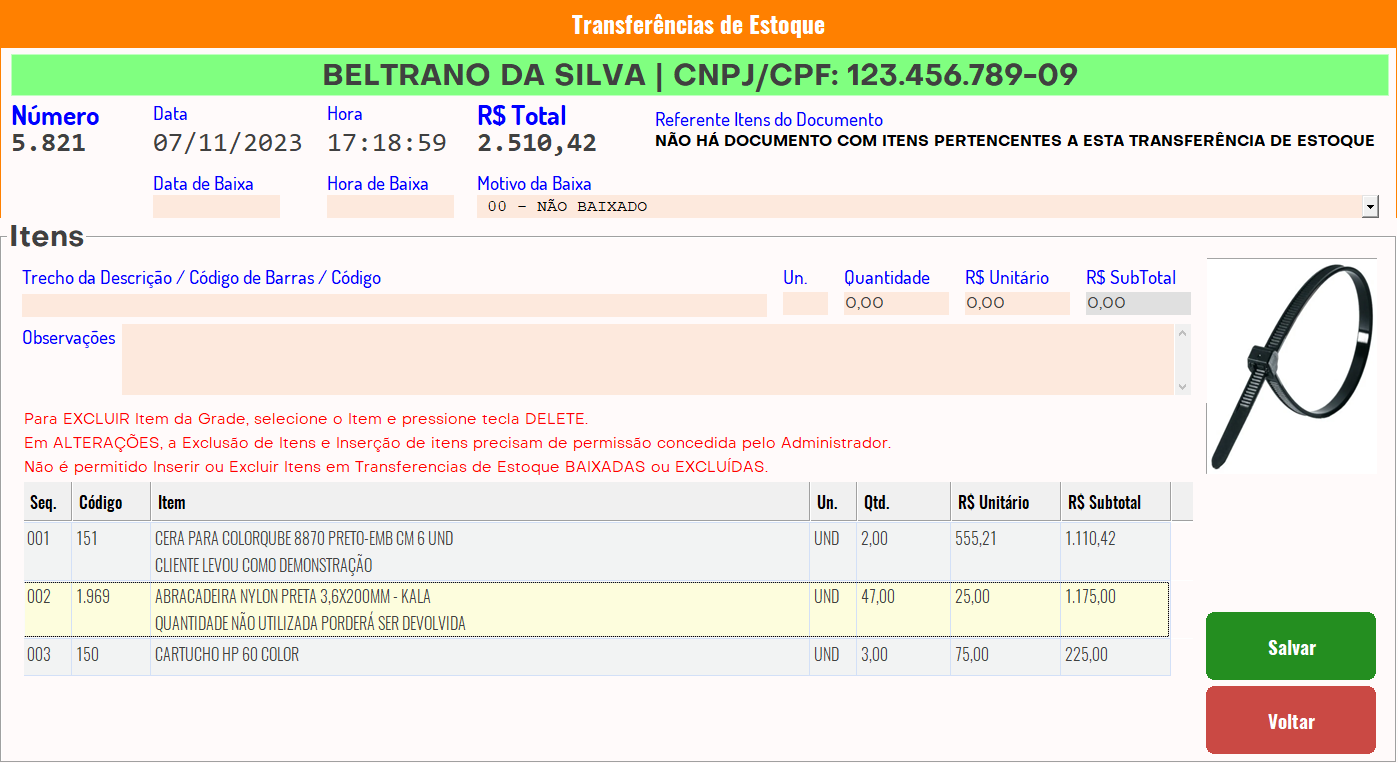Image resolution: width=1398 pixels, height=764 pixels.
Task: Click the time value 17:18:59
Action: (x=387, y=143)
